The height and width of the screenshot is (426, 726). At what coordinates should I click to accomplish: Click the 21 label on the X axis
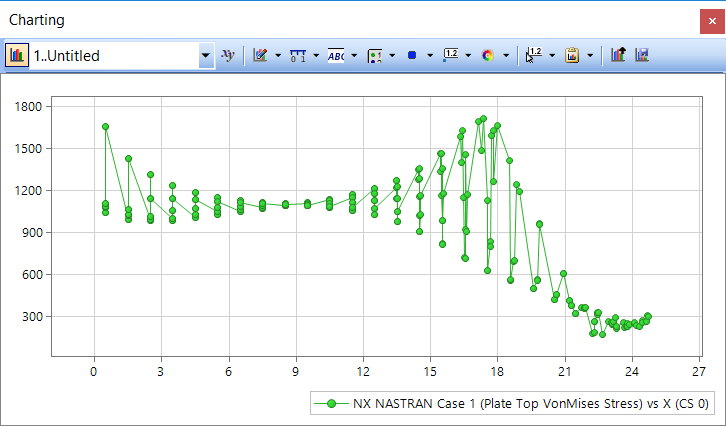tap(565, 371)
